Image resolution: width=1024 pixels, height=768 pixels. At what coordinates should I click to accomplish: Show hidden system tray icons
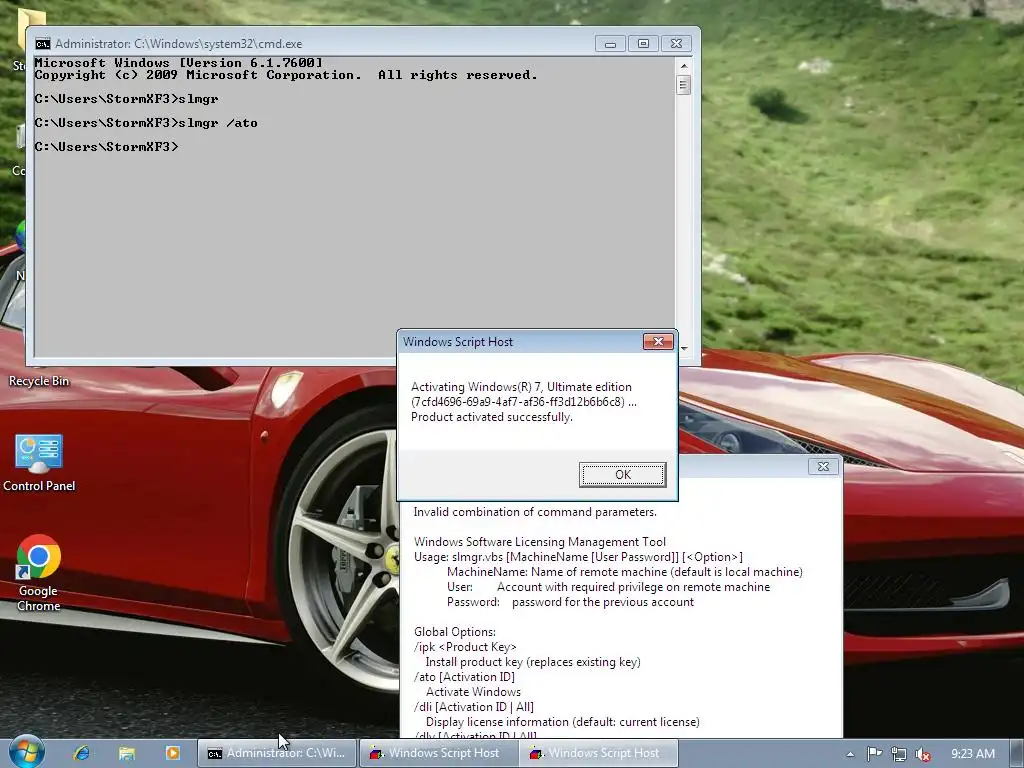(x=850, y=754)
